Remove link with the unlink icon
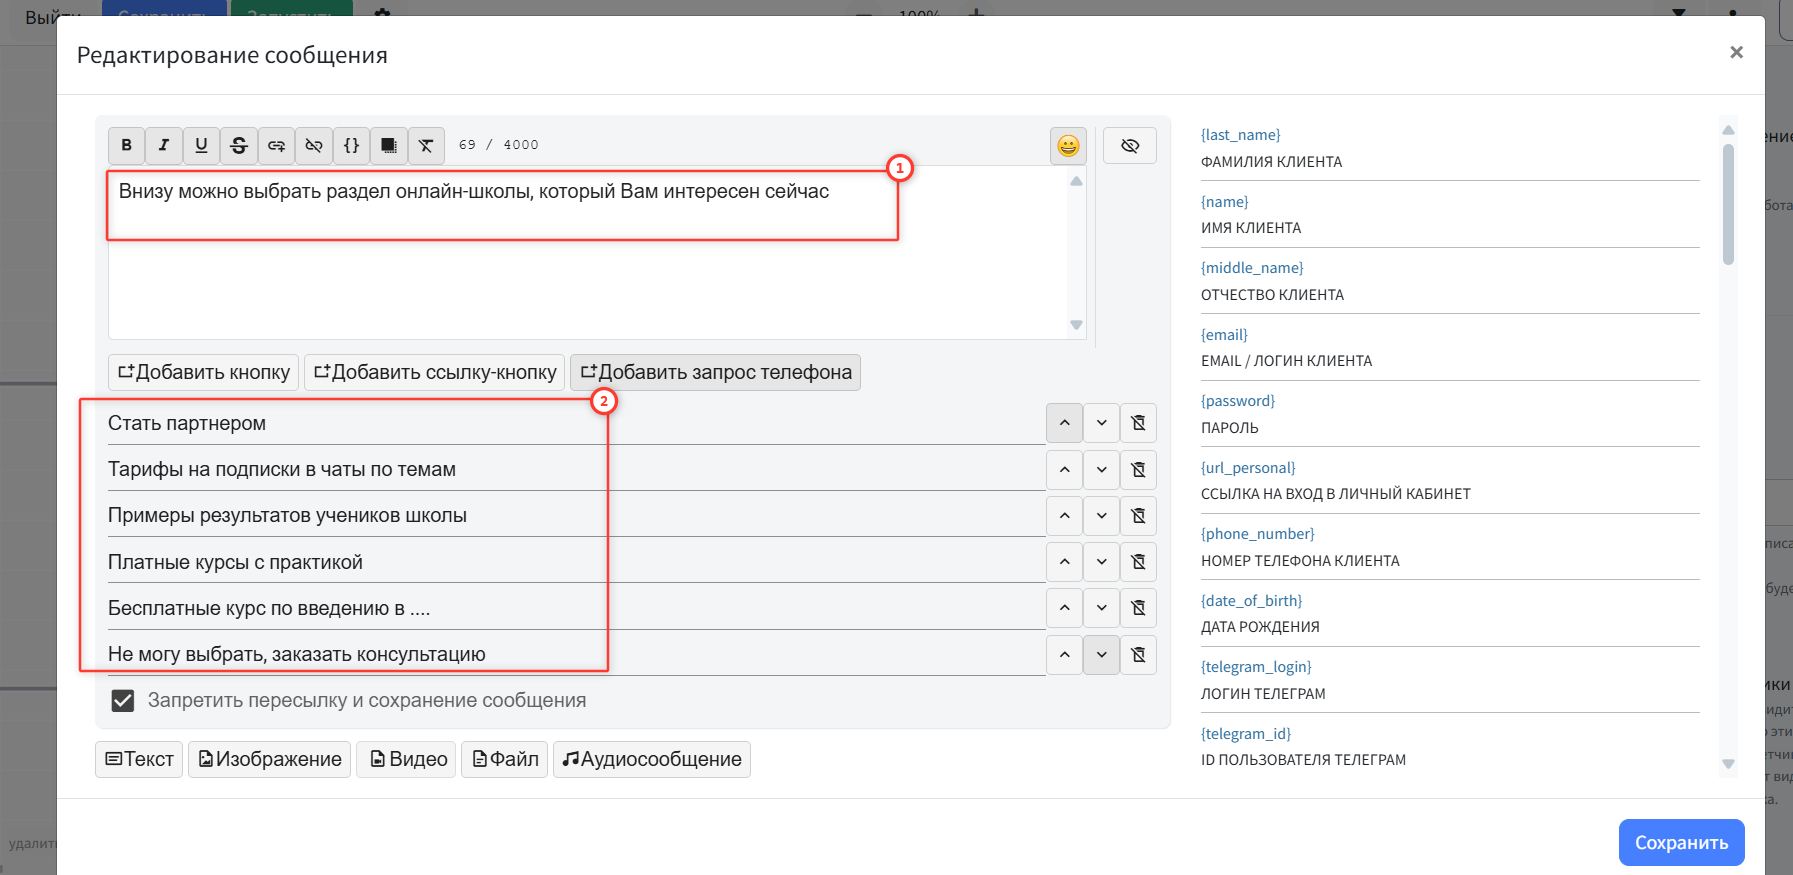The height and width of the screenshot is (875, 1793). click(314, 145)
